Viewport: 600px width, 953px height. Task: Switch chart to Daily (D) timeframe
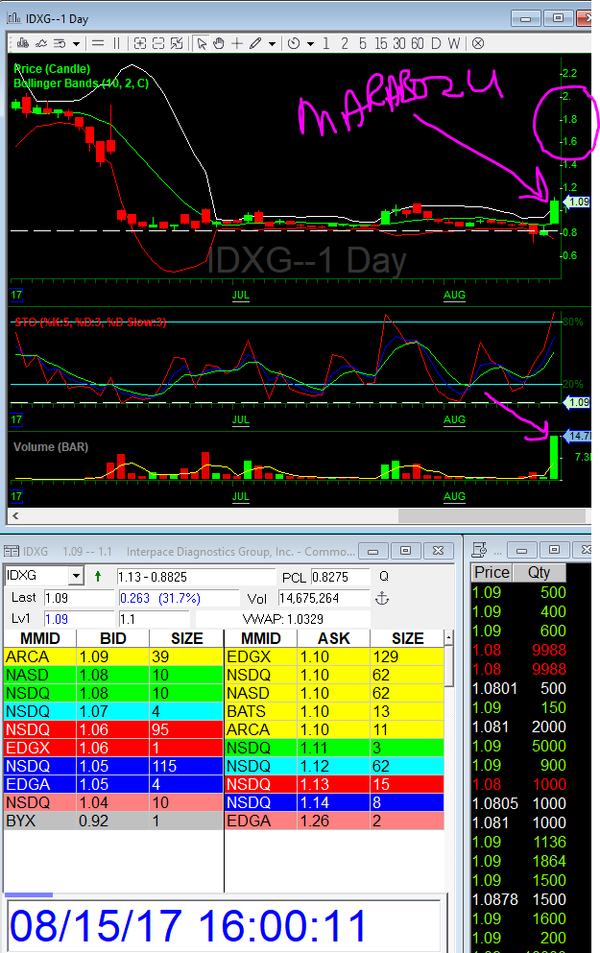tap(437, 43)
